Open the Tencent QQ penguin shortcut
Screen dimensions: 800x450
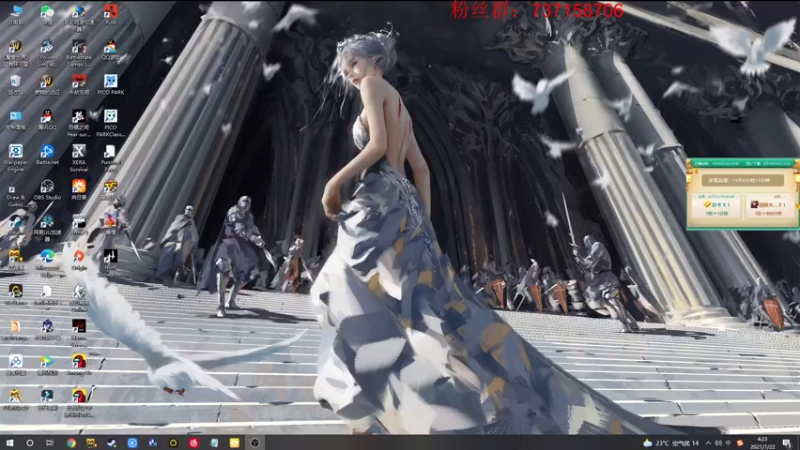click(47, 119)
